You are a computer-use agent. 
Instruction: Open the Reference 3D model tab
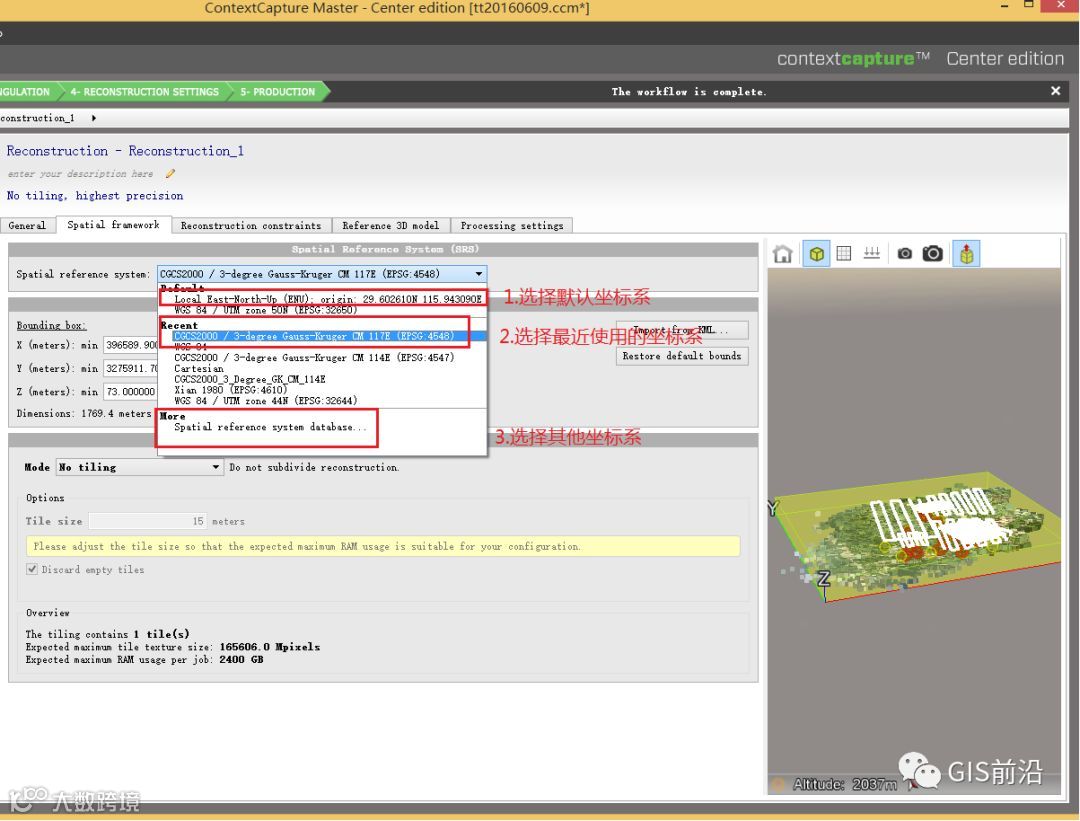(391, 226)
